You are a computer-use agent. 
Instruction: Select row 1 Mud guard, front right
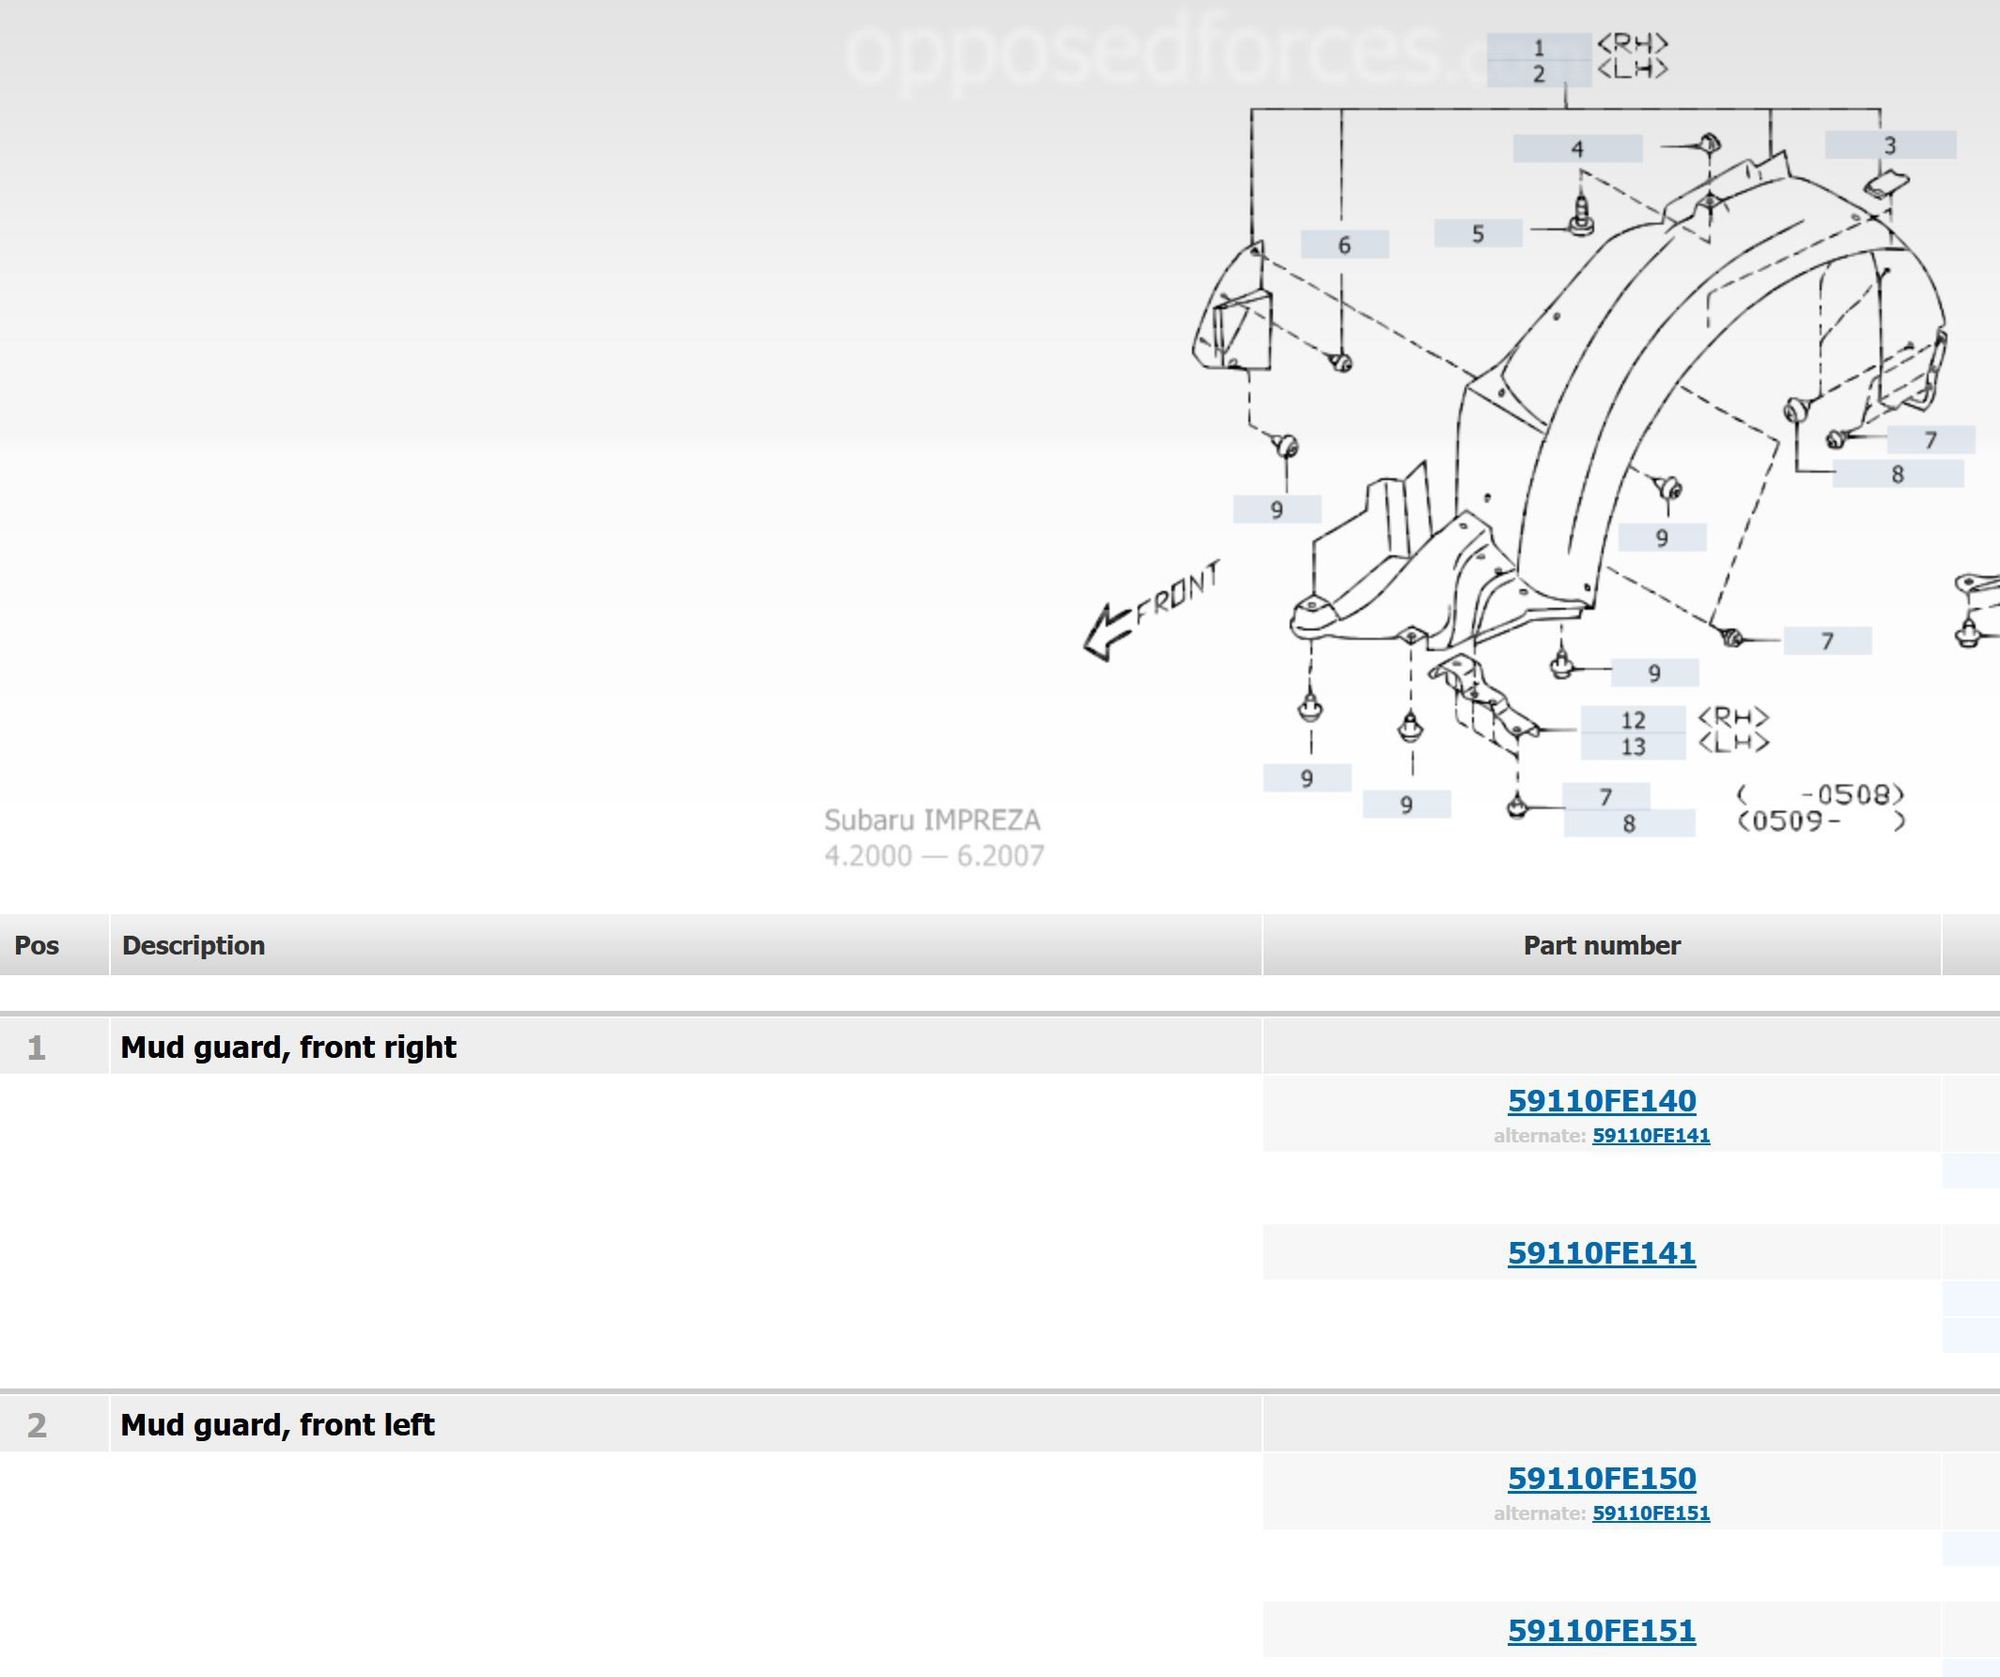pos(288,1047)
